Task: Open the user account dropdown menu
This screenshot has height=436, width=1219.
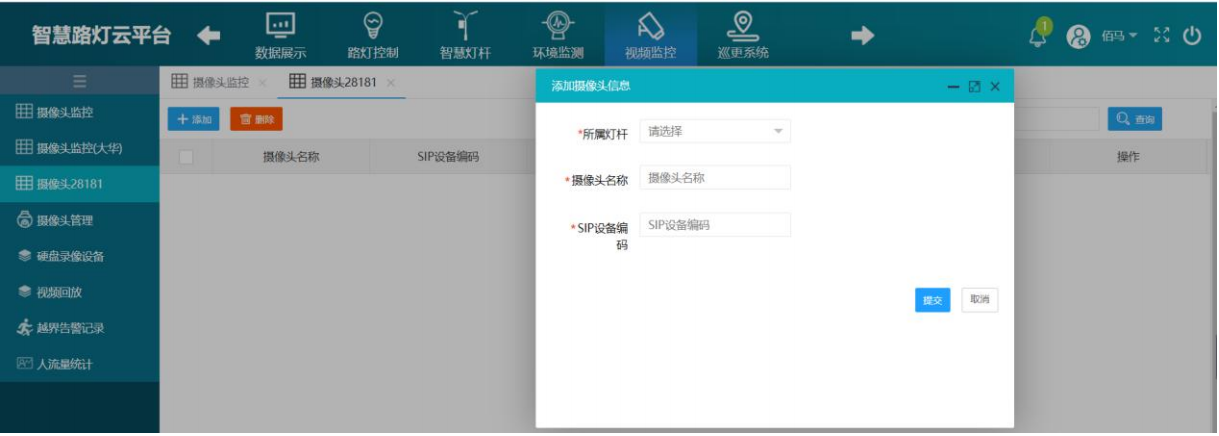Action: [1114, 35]
